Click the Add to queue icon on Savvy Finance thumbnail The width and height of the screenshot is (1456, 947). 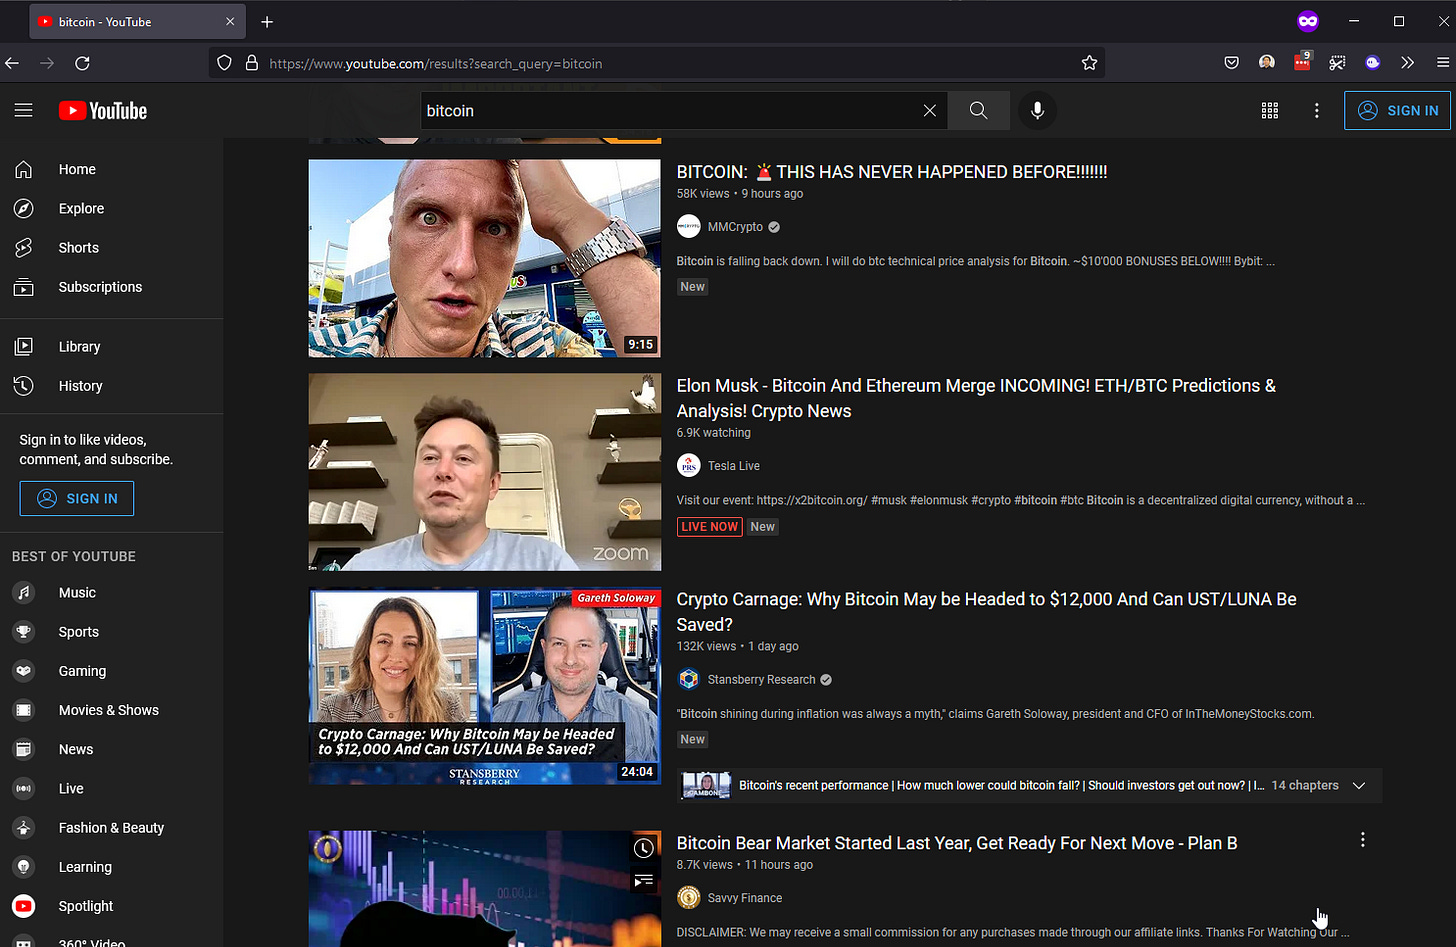pos(644,881)
